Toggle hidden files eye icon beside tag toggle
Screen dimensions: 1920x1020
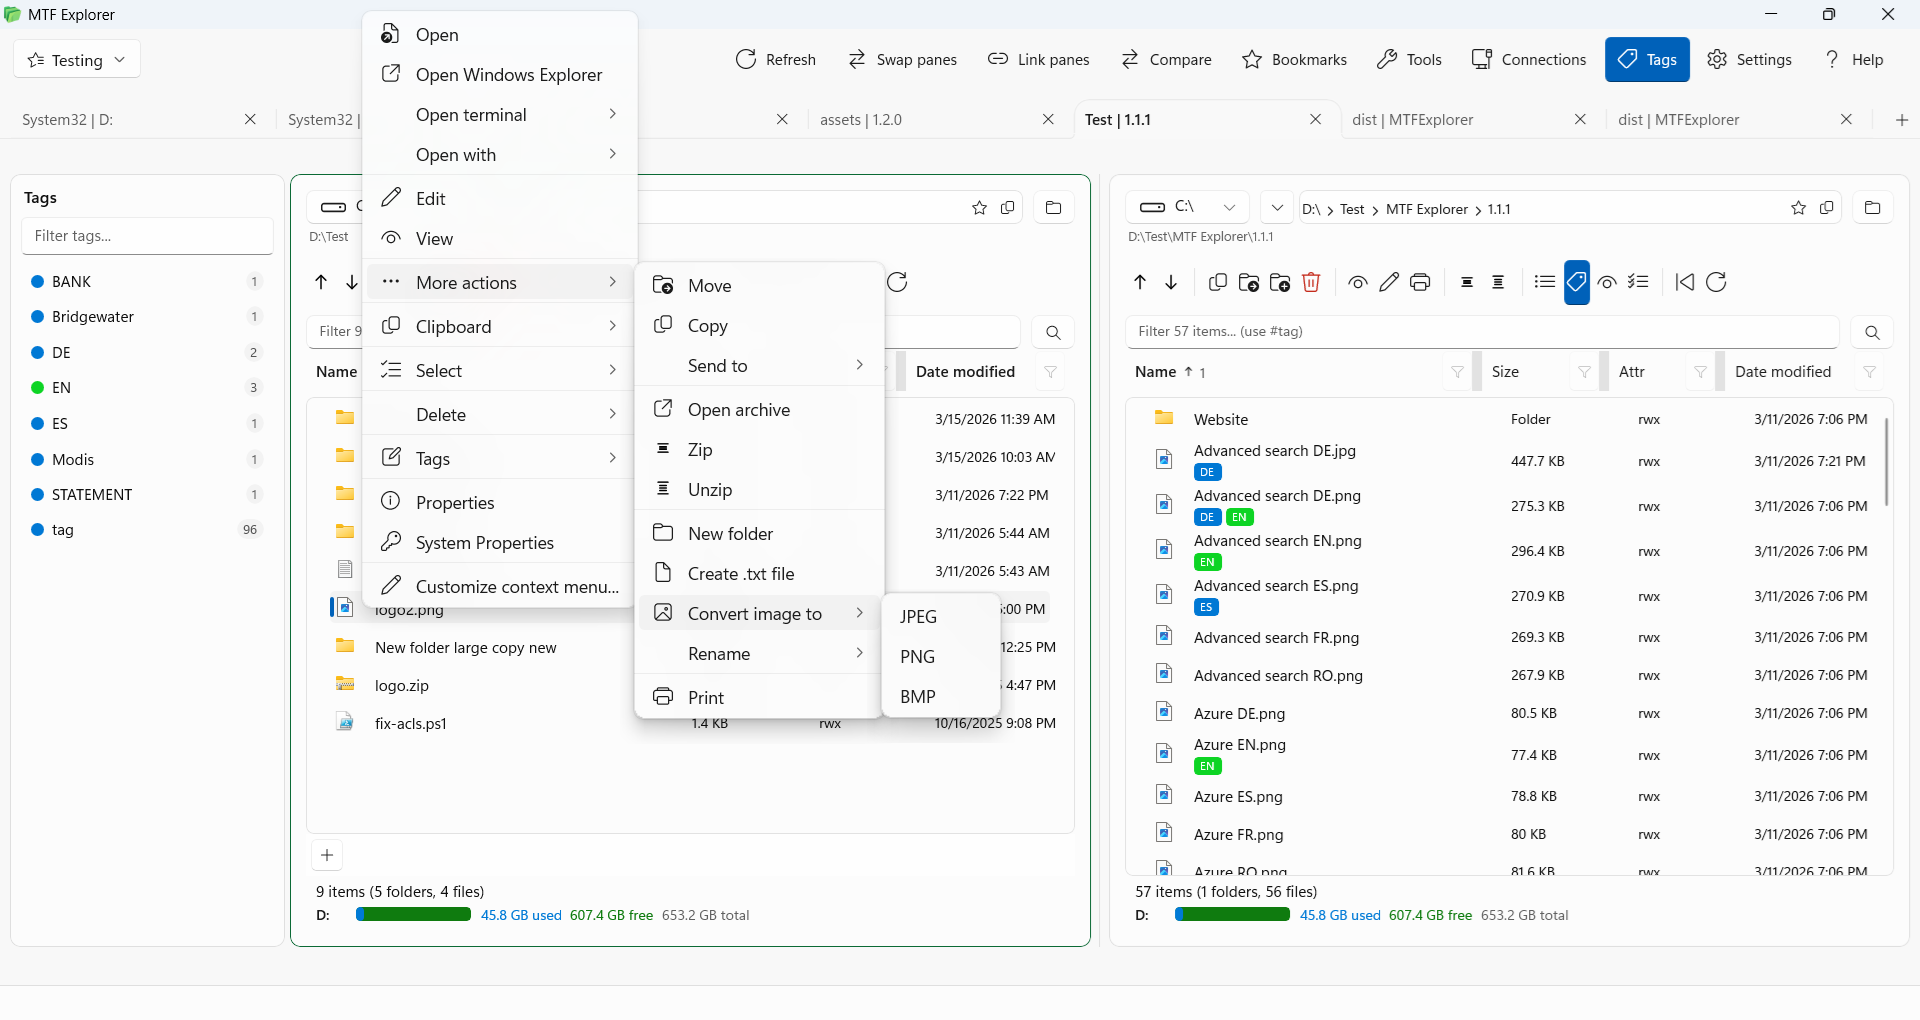[1607, 282]
